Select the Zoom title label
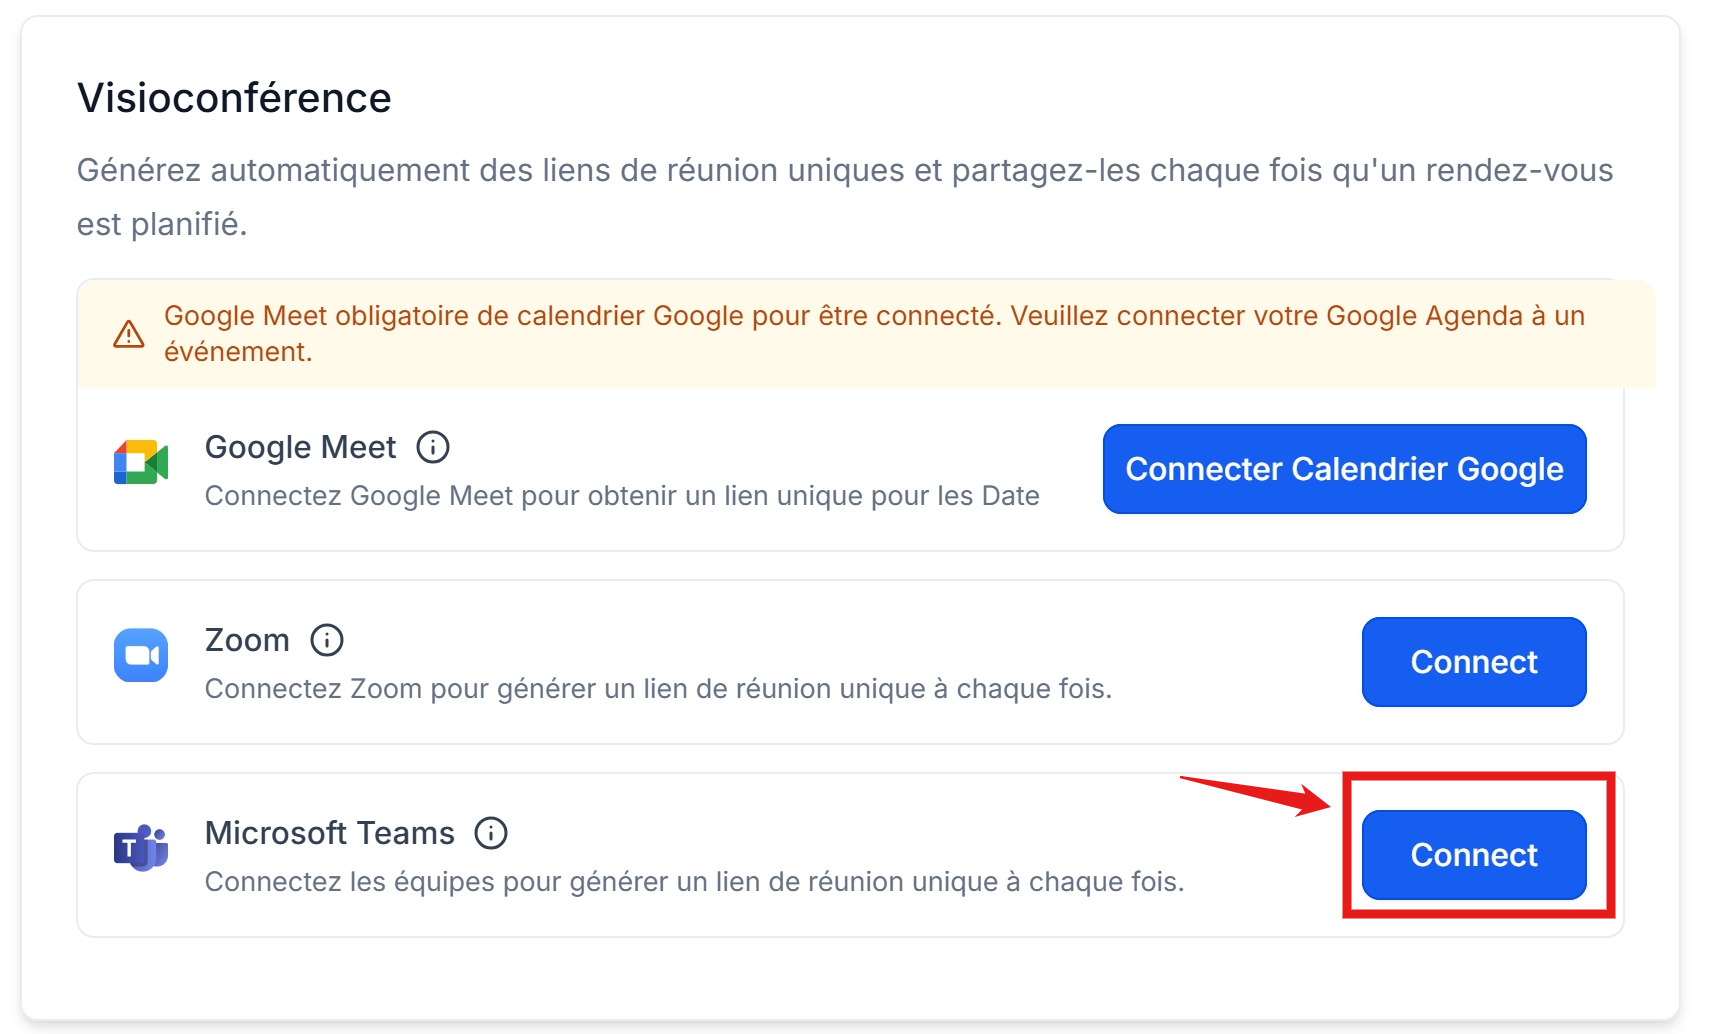Image resolution: width=1720 pixels, height=1034 pixels. 247,640
